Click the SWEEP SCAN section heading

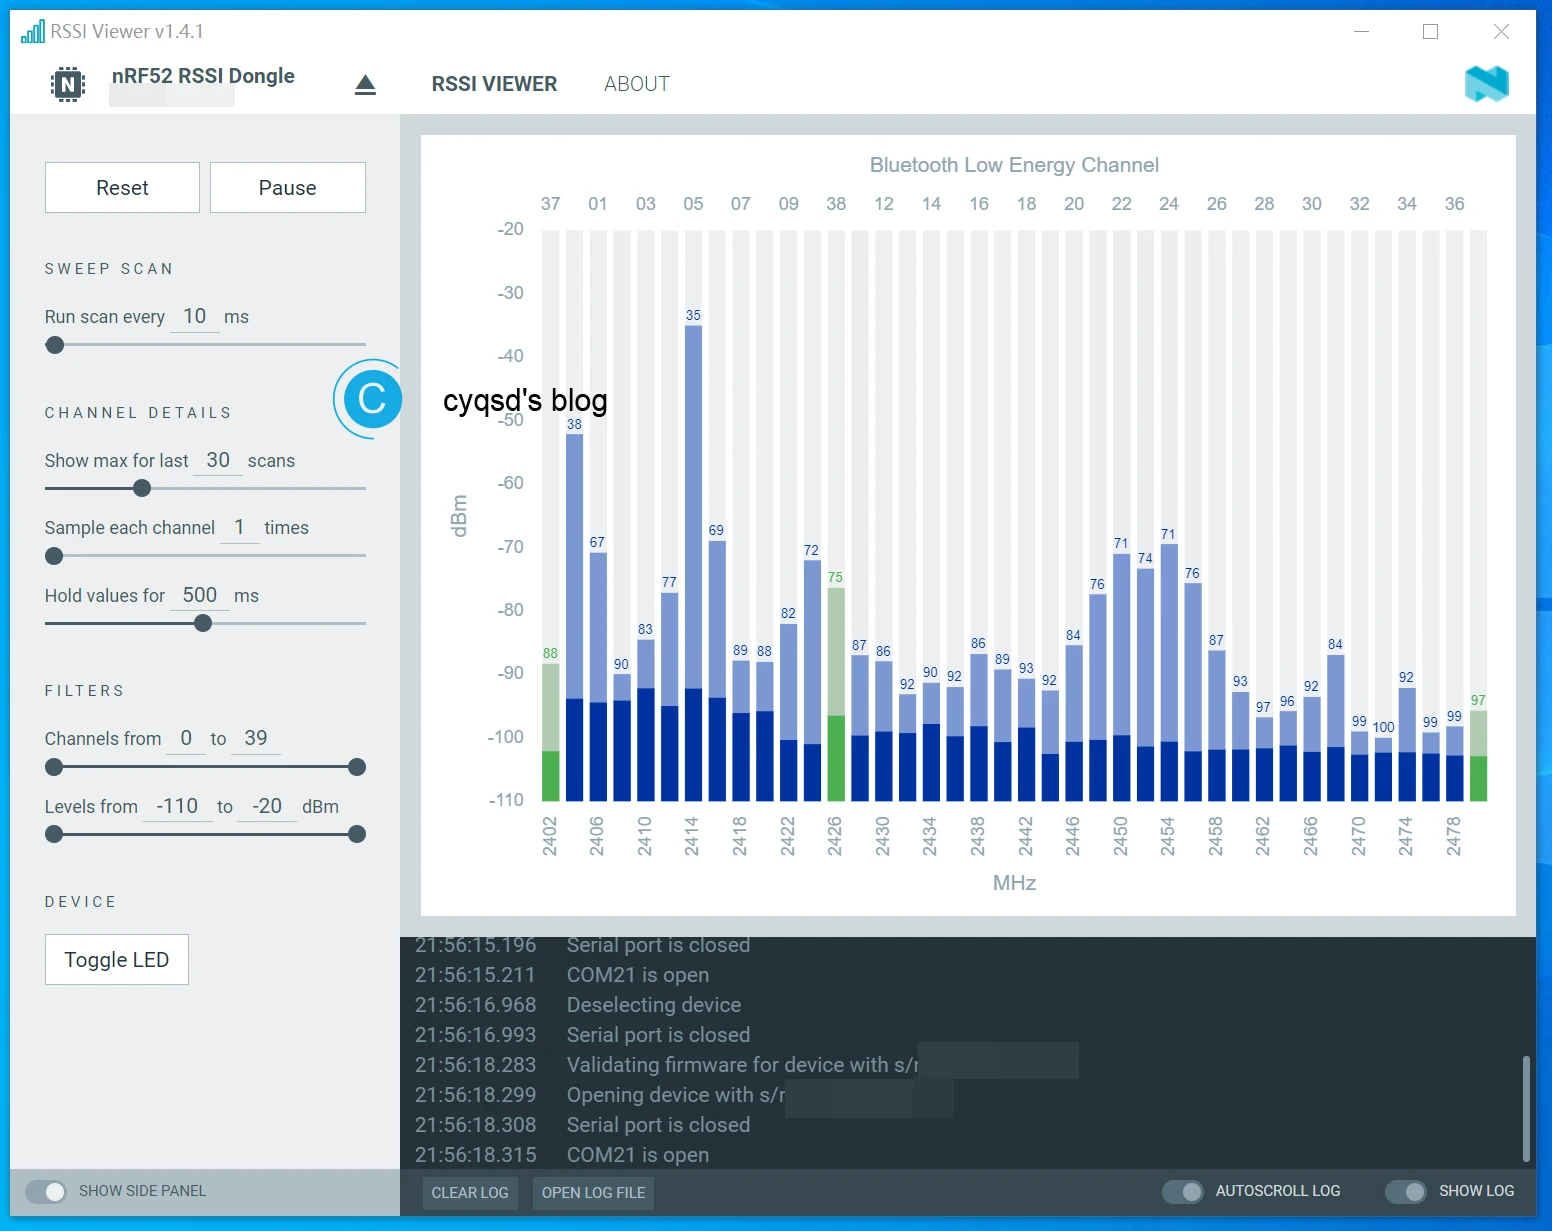(109, 269)
